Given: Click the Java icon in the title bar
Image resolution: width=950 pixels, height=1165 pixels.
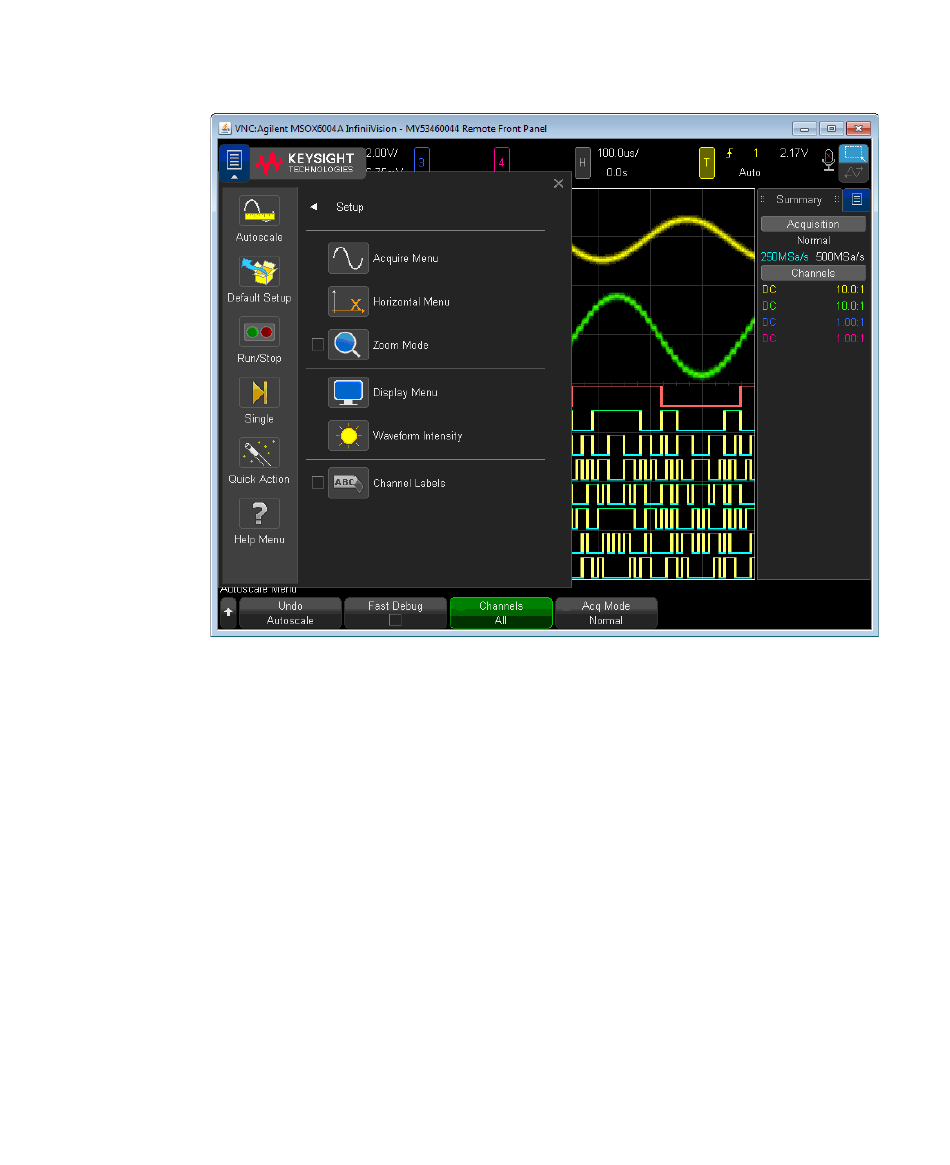Looking at the screenshot, I should pyautogui.click(x=225, y=128).
